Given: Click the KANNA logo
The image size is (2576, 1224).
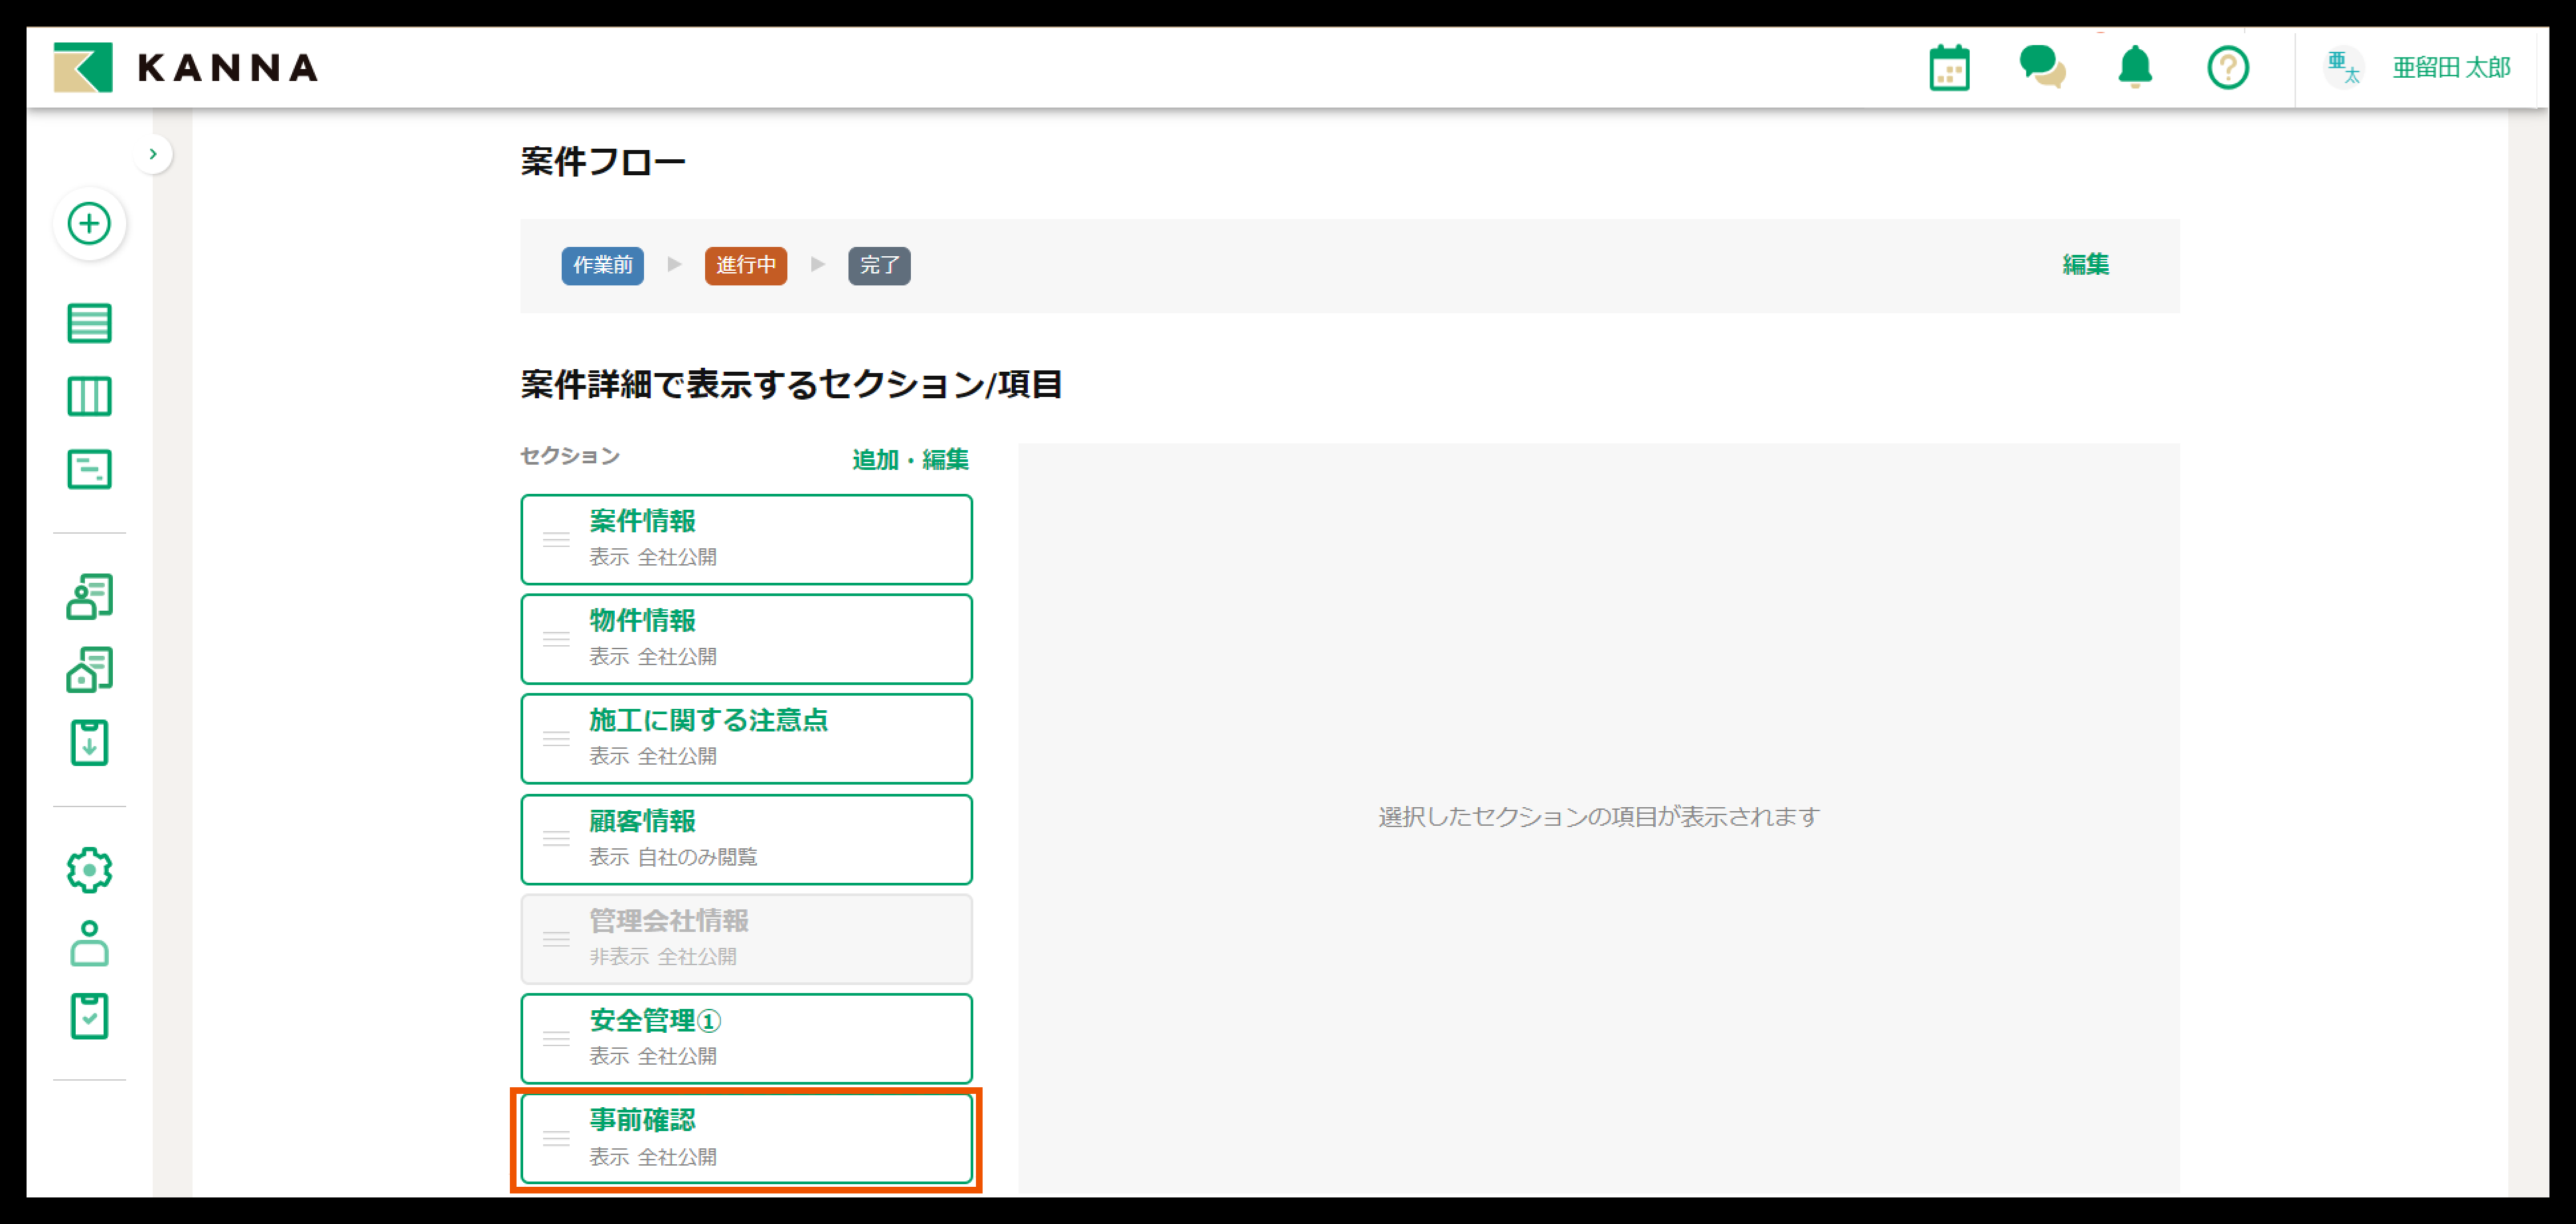Looking at the screenshot, I should point(186,68).
